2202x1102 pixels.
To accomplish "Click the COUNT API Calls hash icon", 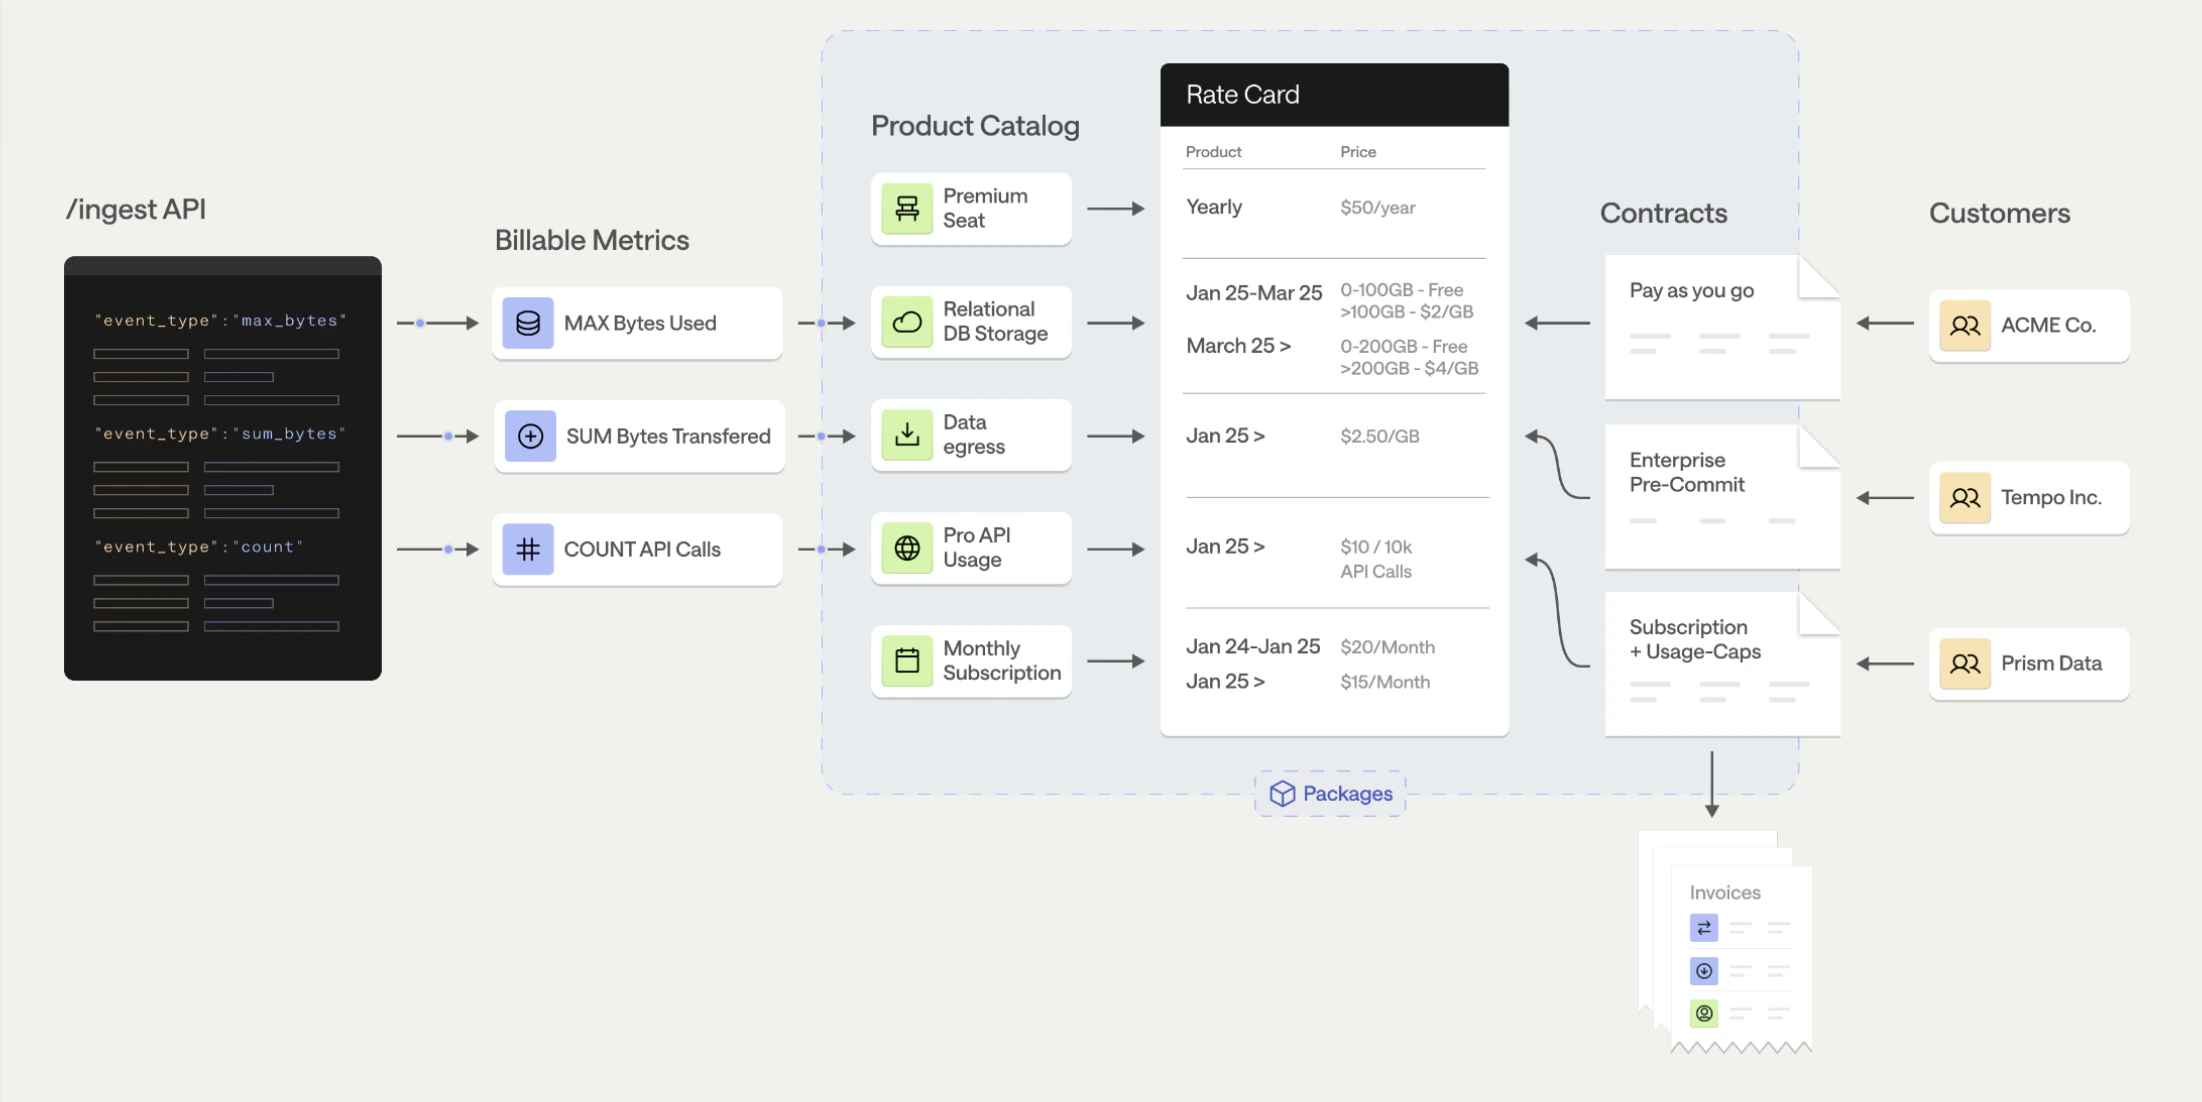I will click(528, 549).
